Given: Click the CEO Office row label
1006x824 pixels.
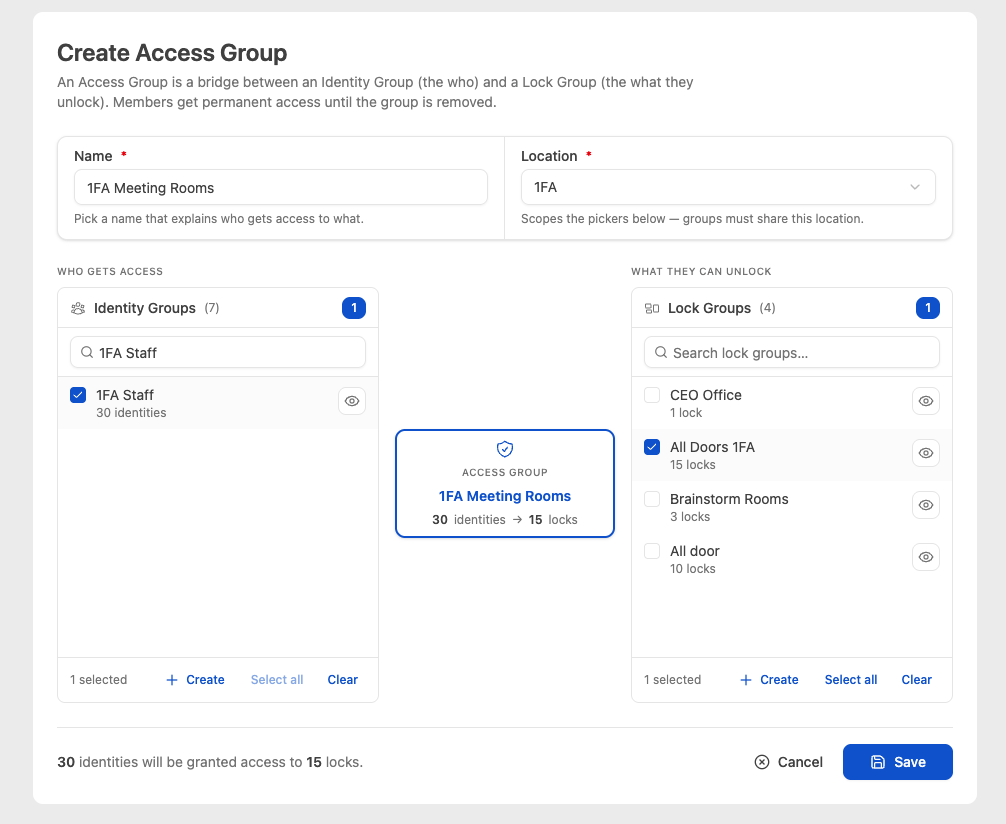Looking at the screenshot, I should coord(706,395).
